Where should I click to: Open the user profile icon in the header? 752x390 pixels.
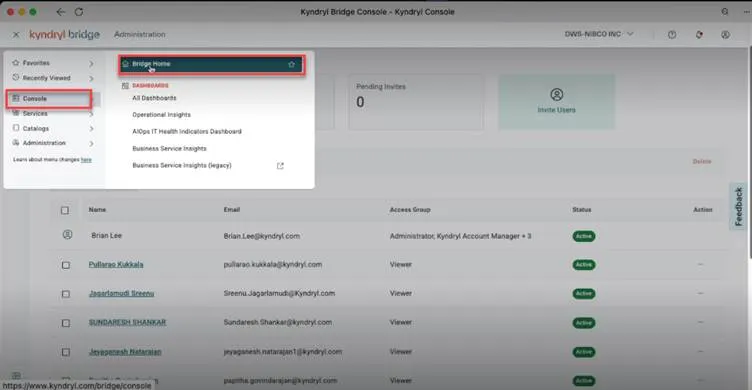726,35
